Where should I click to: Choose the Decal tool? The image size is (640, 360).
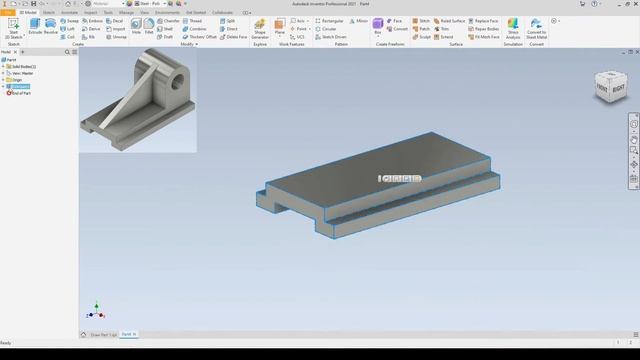115,21
